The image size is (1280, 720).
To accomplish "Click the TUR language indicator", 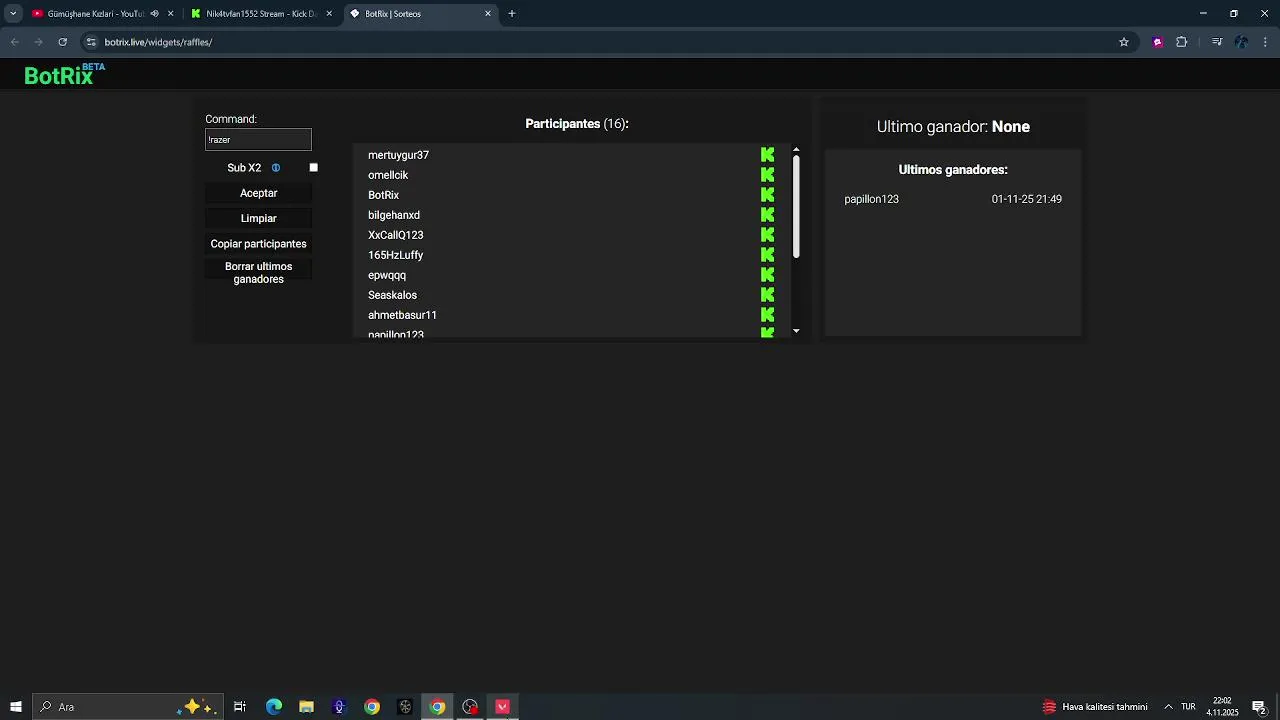I will [x=1188, y=707].
